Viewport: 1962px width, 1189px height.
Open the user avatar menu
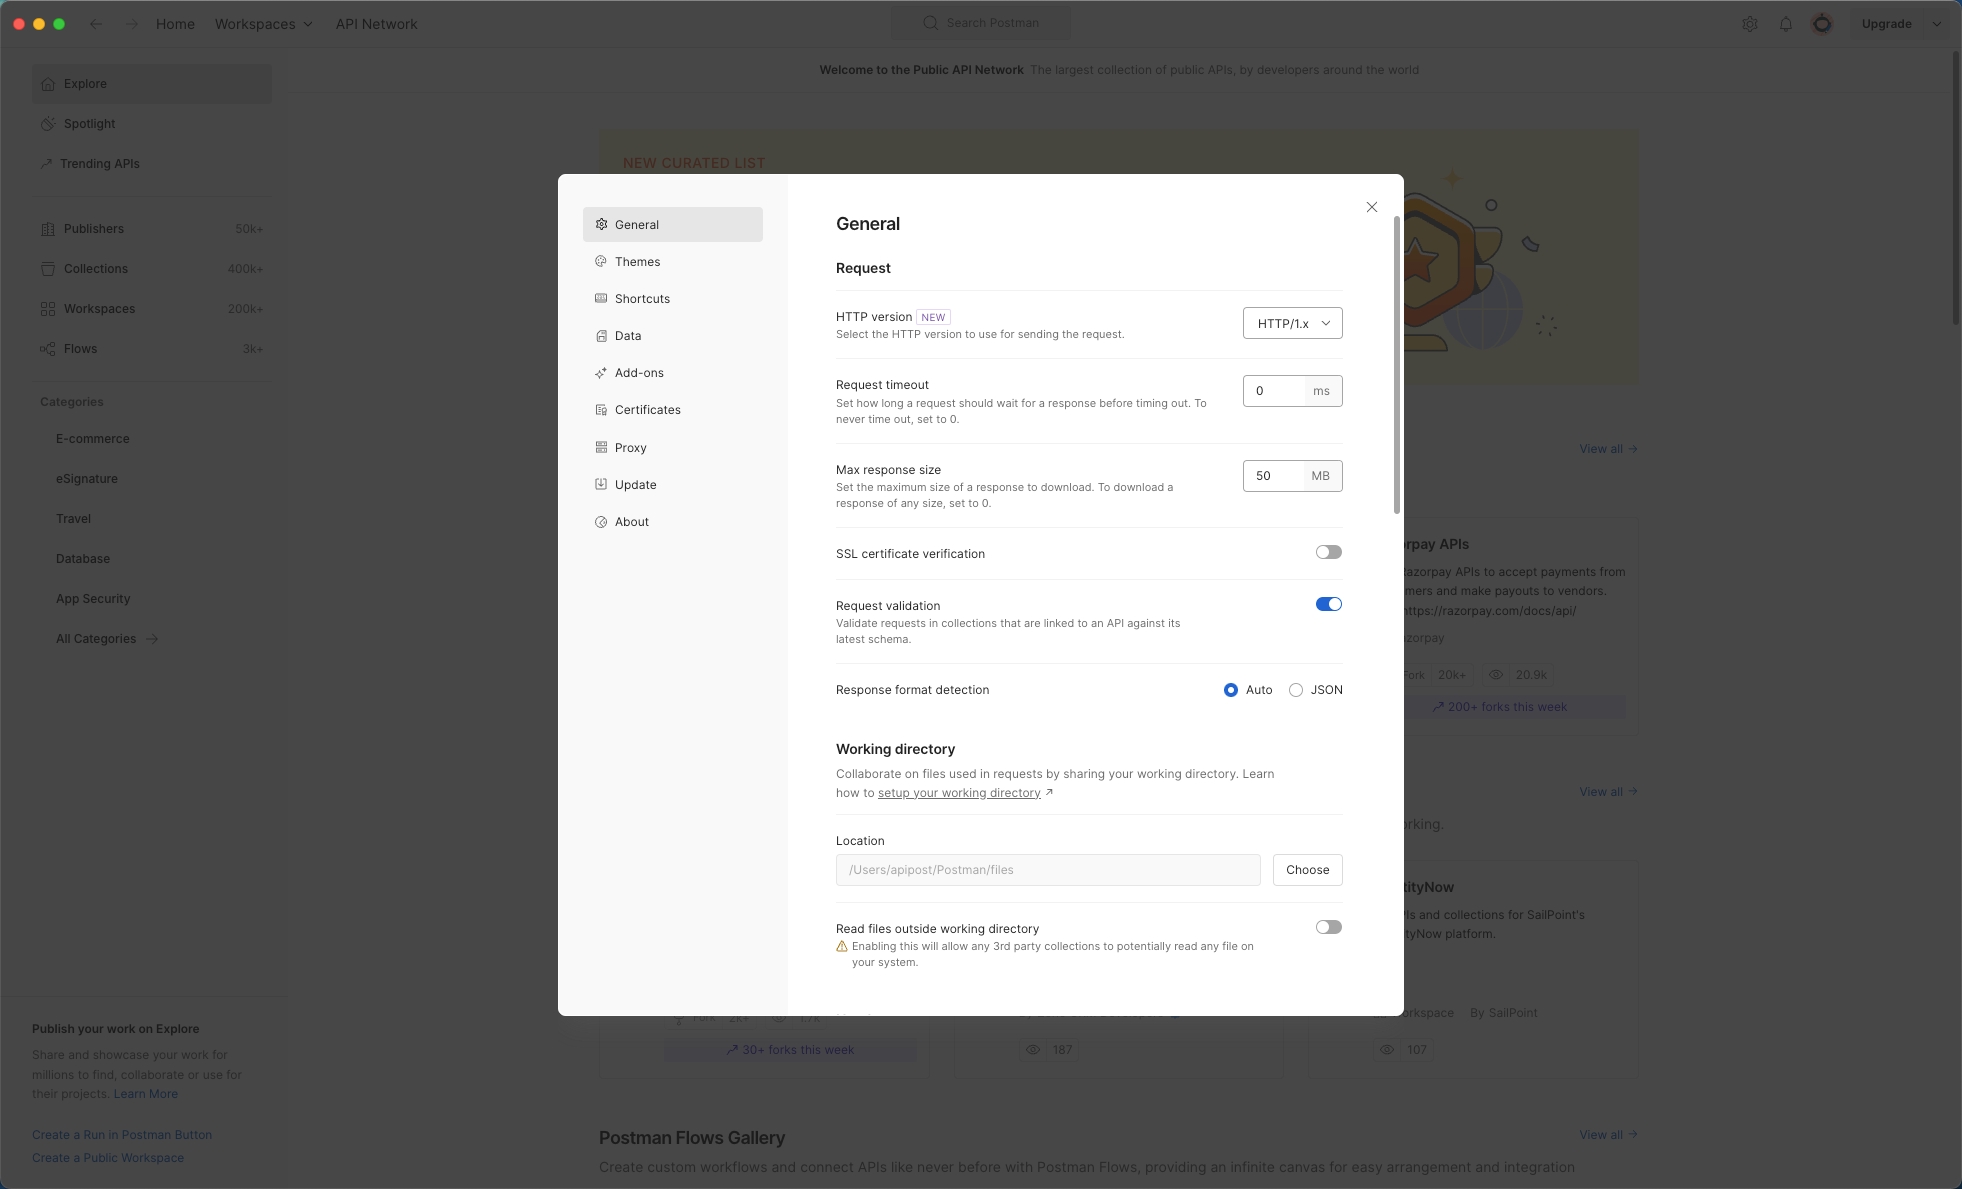[x=1822, y=24]
